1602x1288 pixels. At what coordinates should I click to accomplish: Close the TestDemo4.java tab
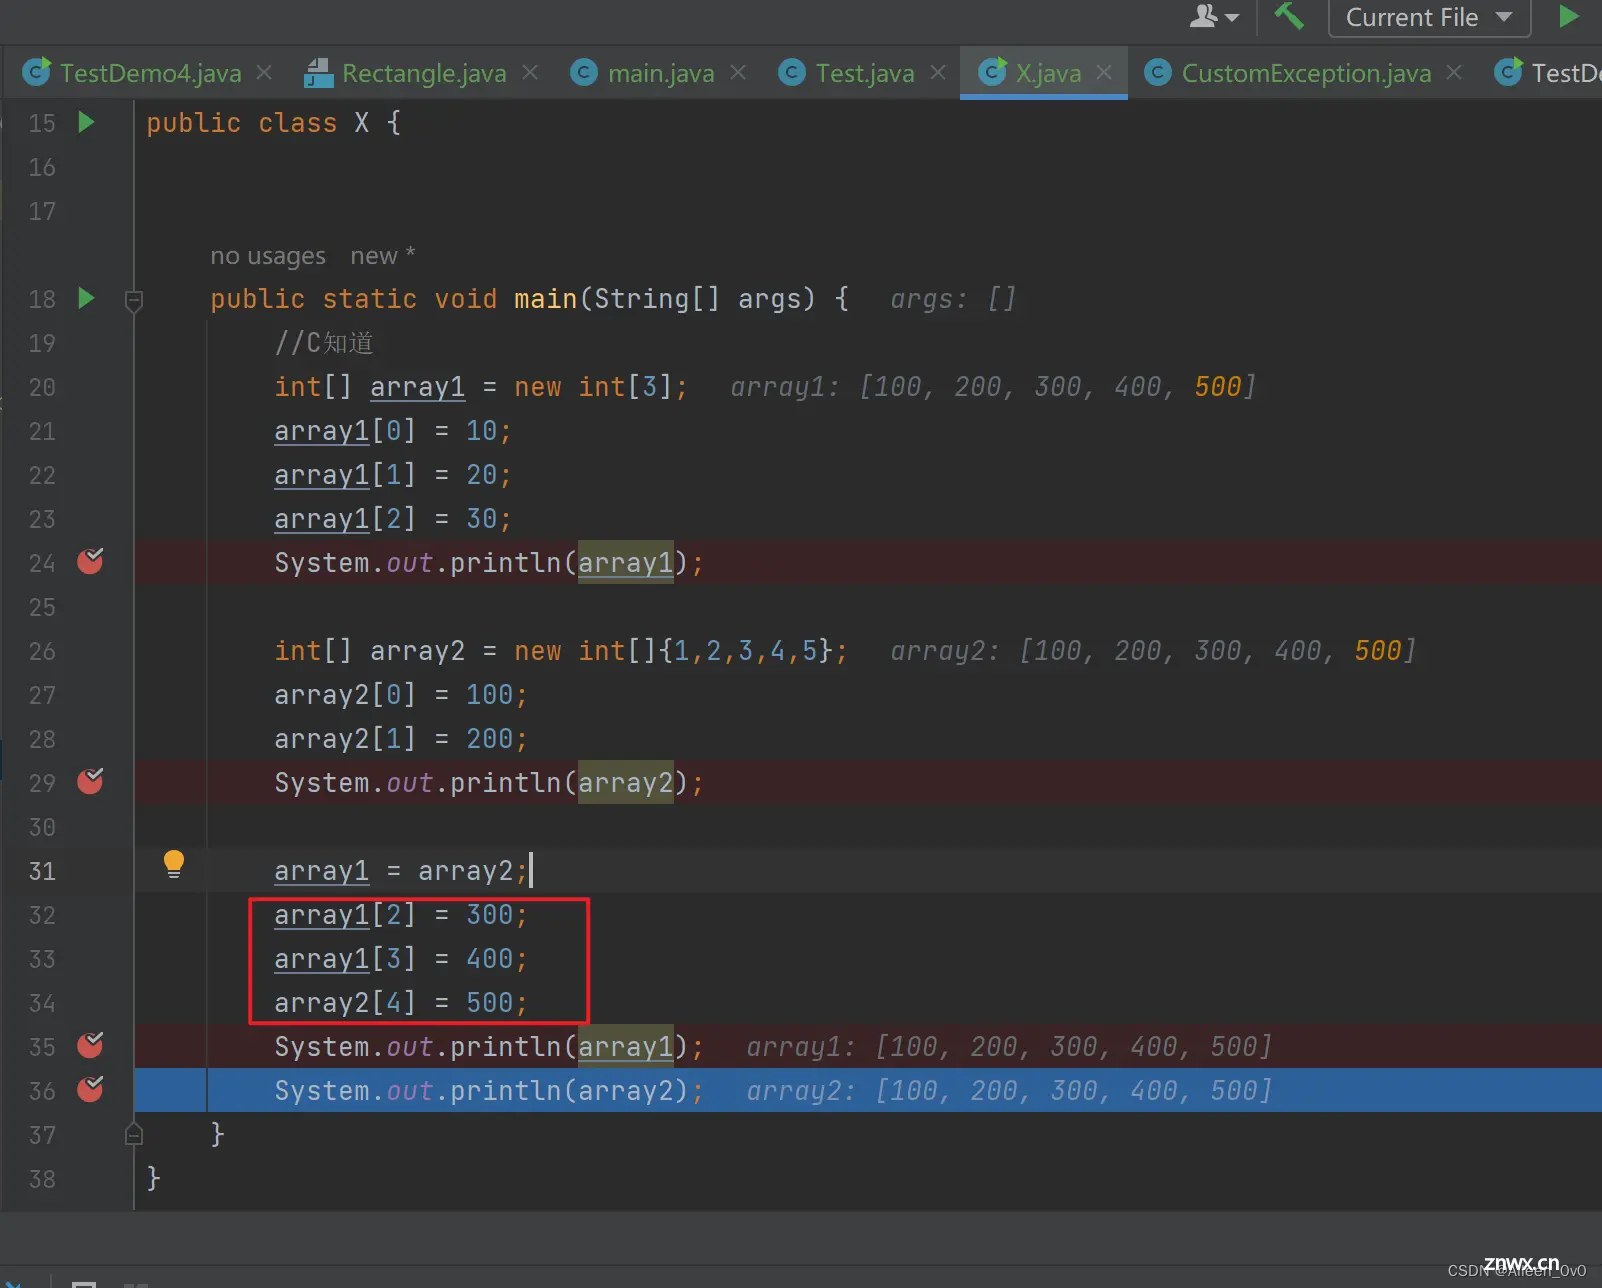tap(264, 73)
